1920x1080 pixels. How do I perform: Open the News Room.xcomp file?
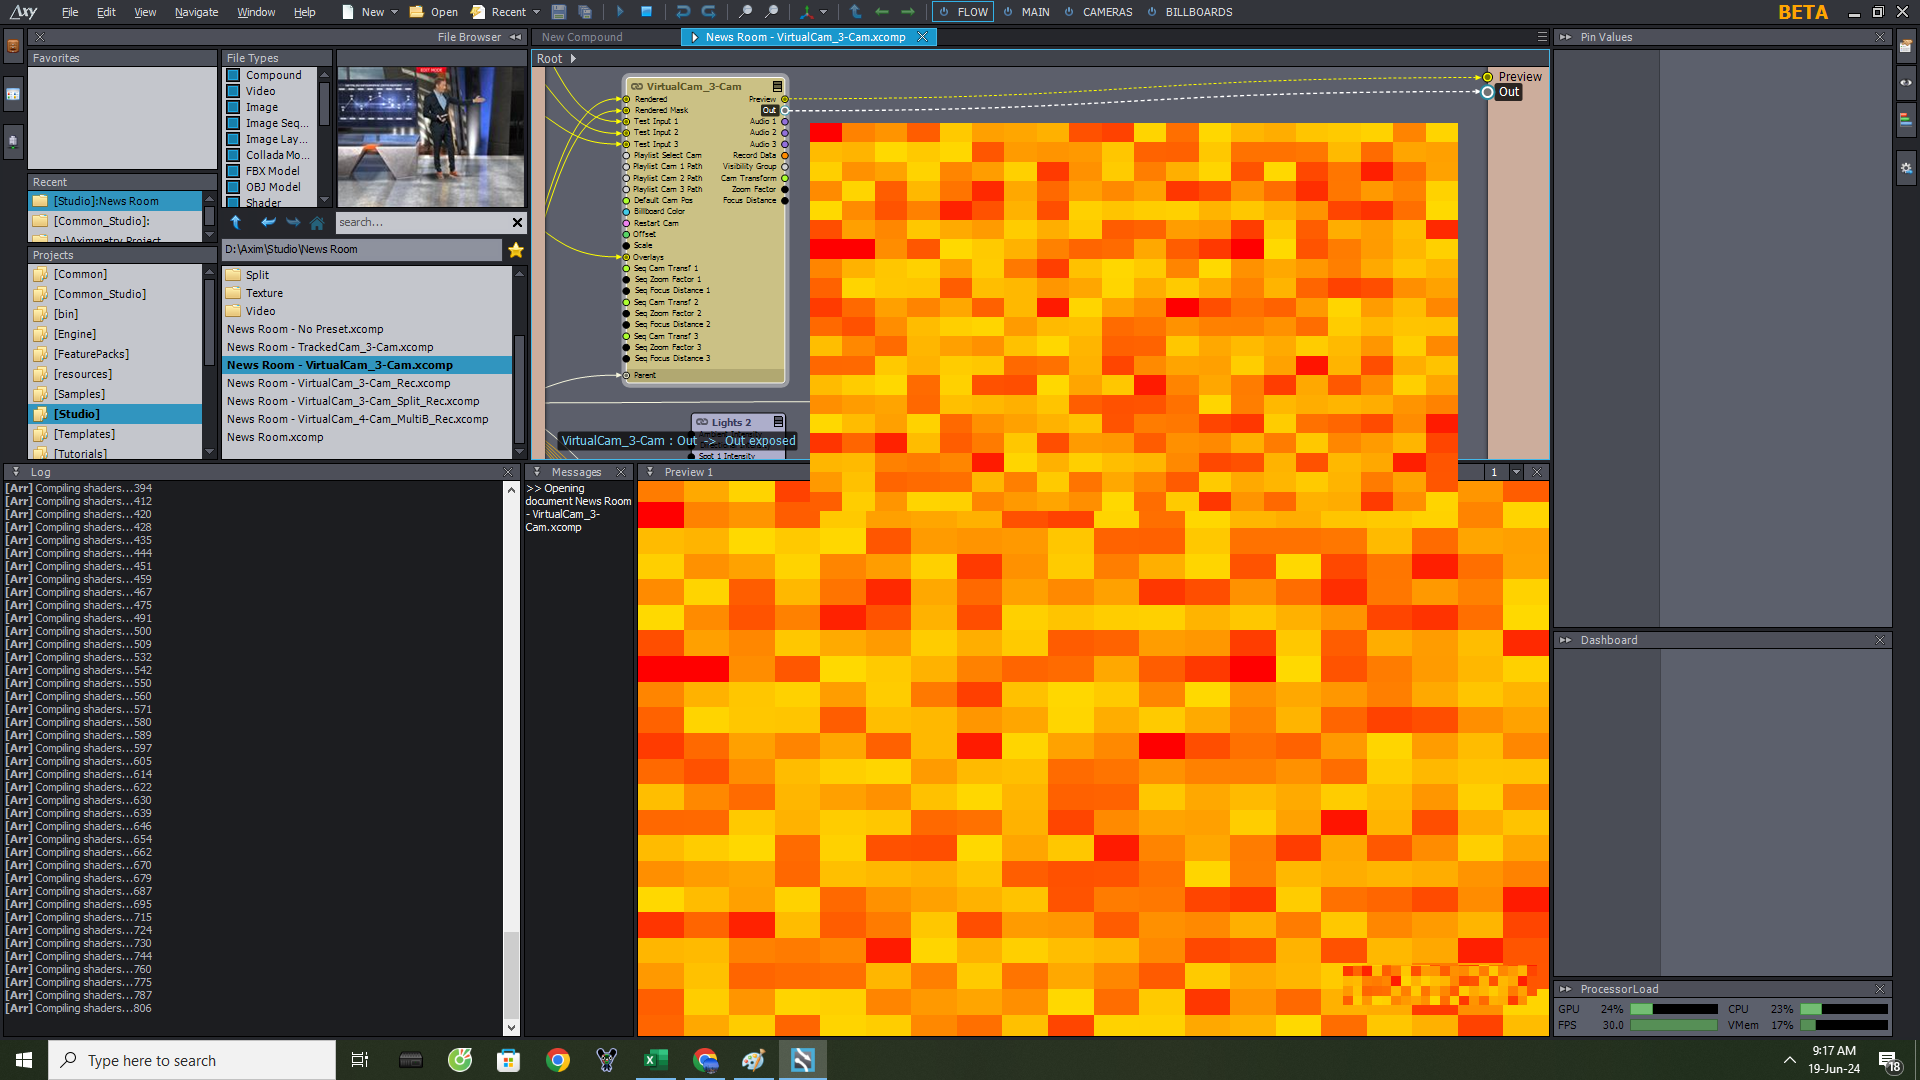(274, 436)
